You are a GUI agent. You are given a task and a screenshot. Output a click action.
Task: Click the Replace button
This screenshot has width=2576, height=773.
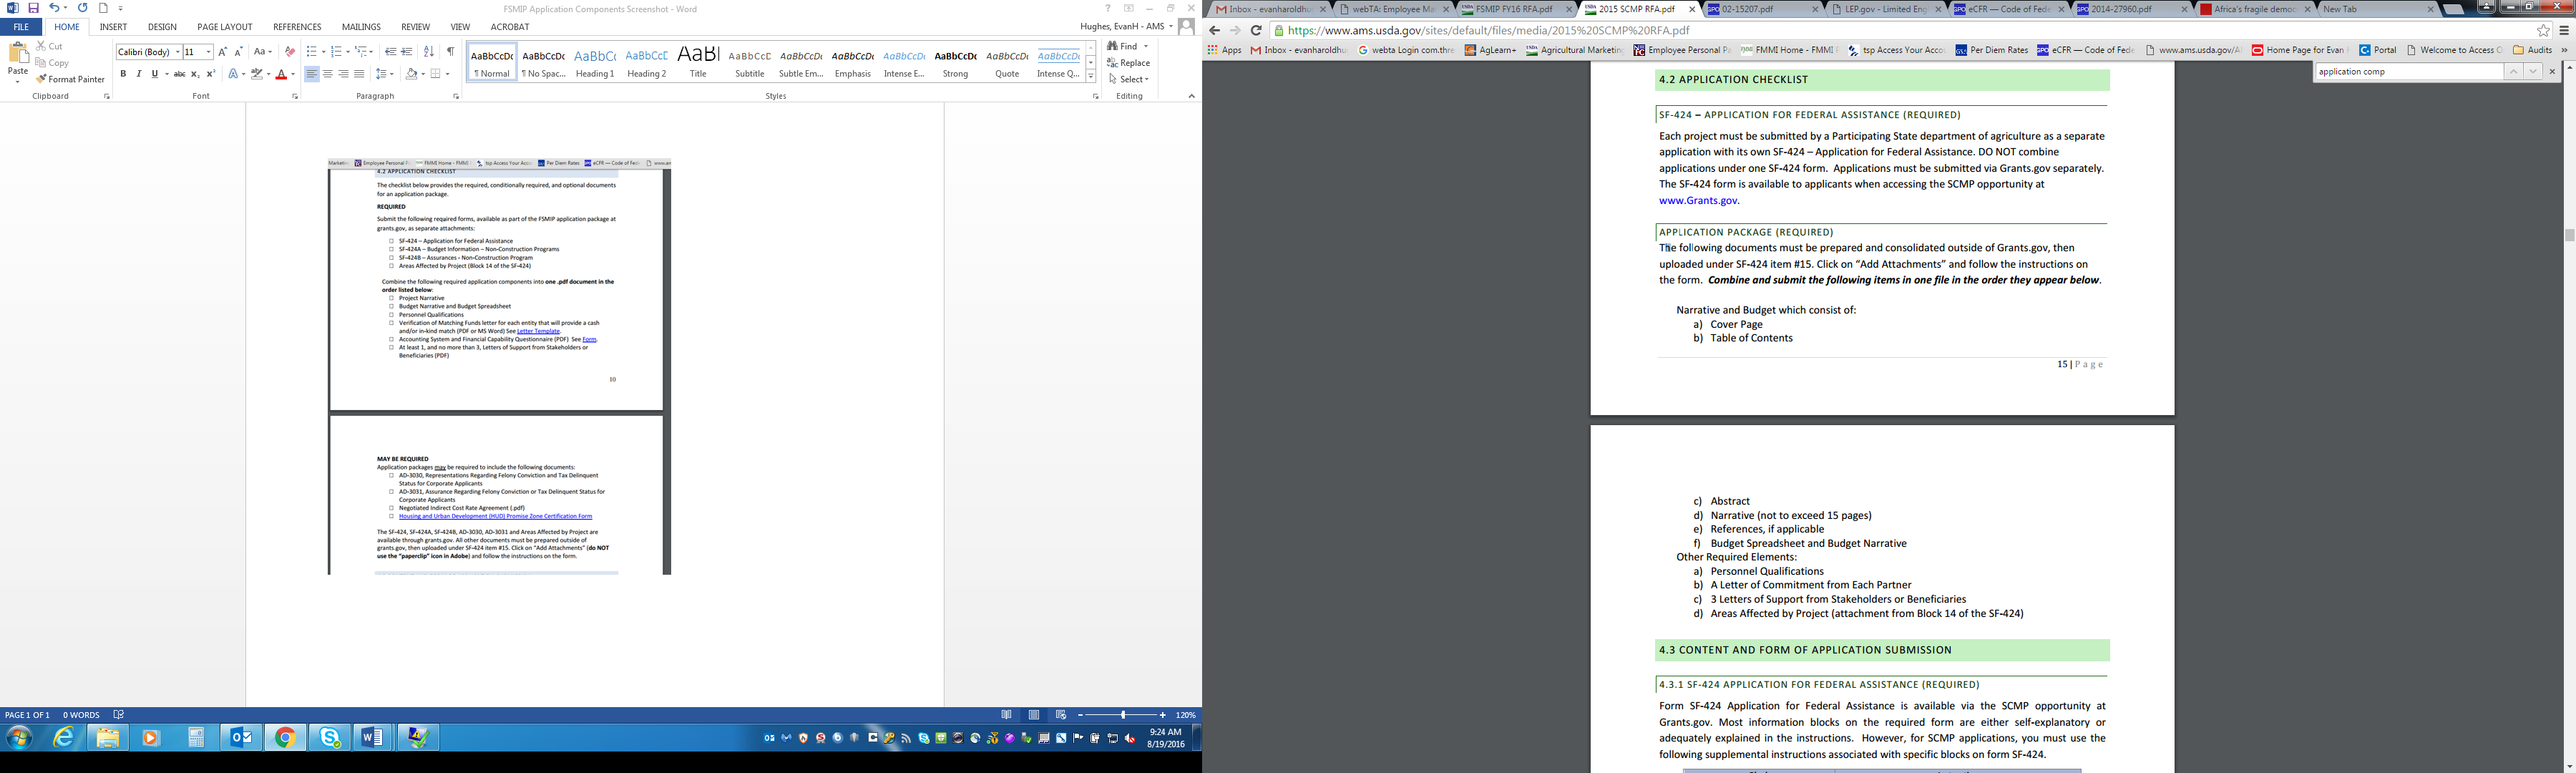point(1128,63)
